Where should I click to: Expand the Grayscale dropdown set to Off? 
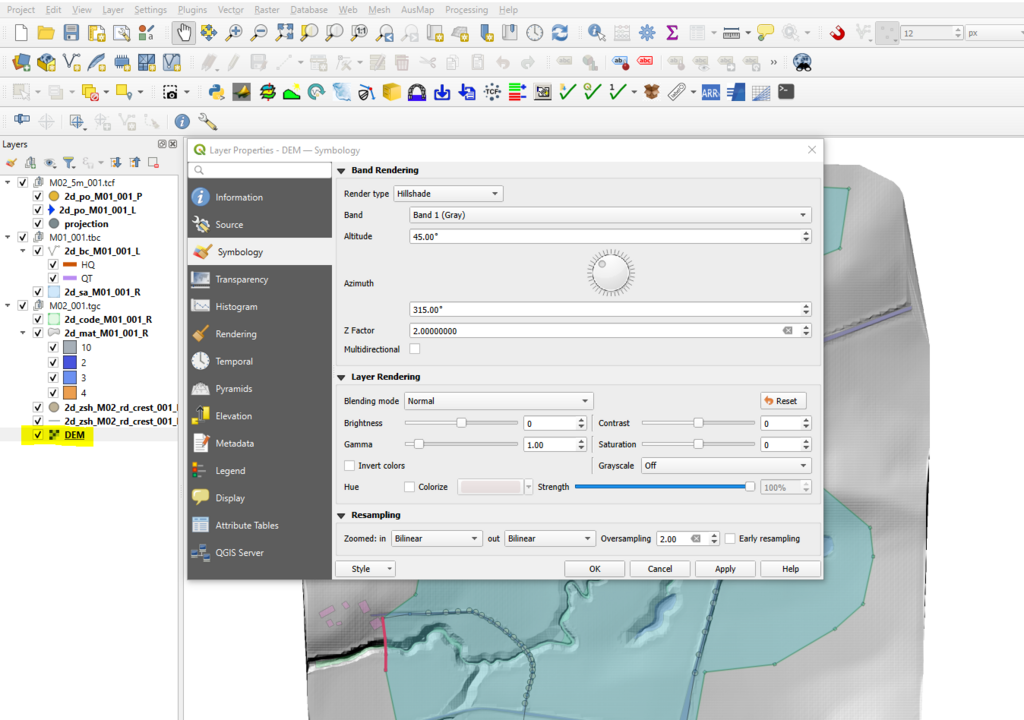tap(725, 465)
